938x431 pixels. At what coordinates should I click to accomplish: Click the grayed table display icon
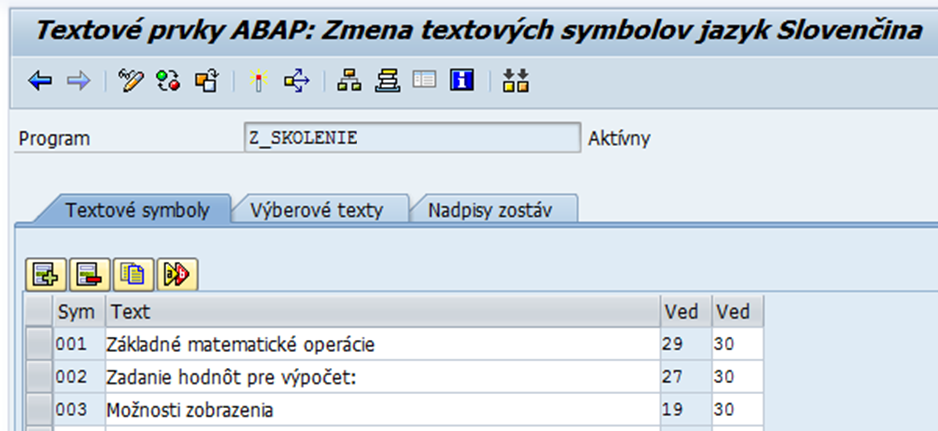tap(425, 80)
